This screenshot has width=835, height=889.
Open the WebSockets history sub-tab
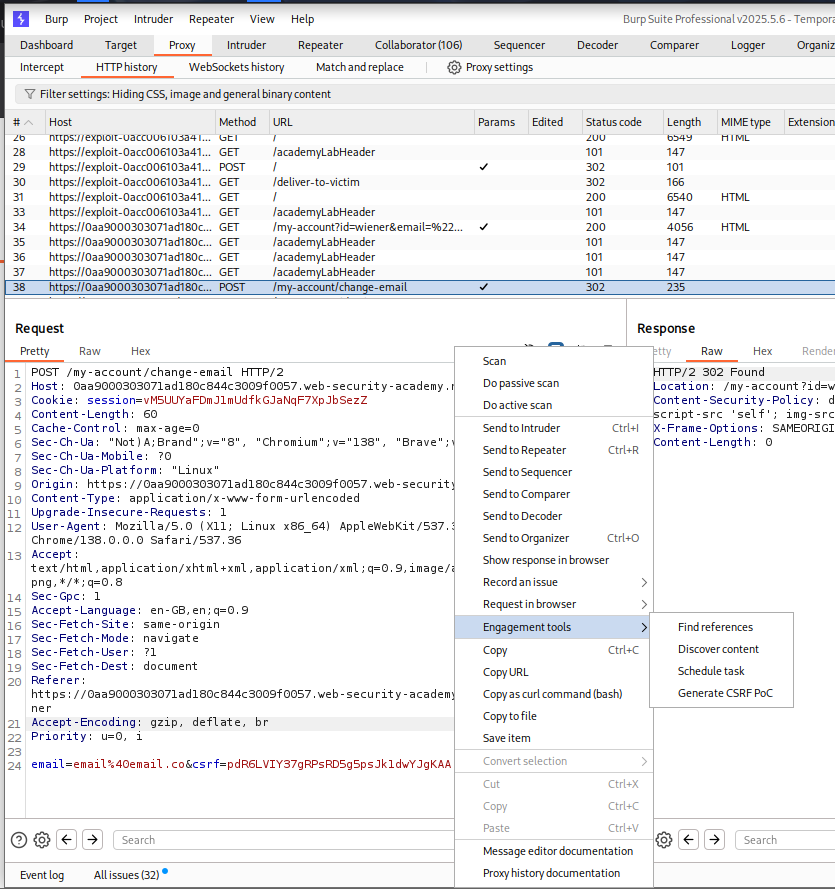click(236, 67)
